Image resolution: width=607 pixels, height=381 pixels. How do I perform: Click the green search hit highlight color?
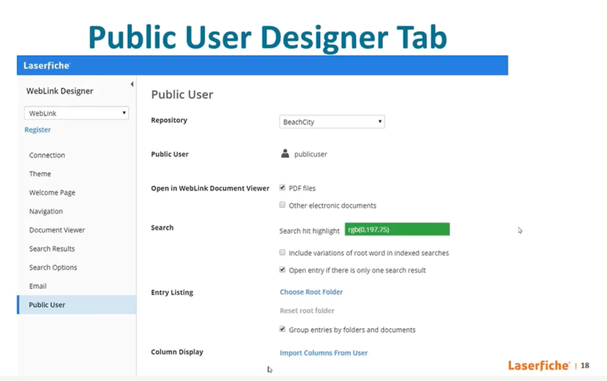click(397, 229)
